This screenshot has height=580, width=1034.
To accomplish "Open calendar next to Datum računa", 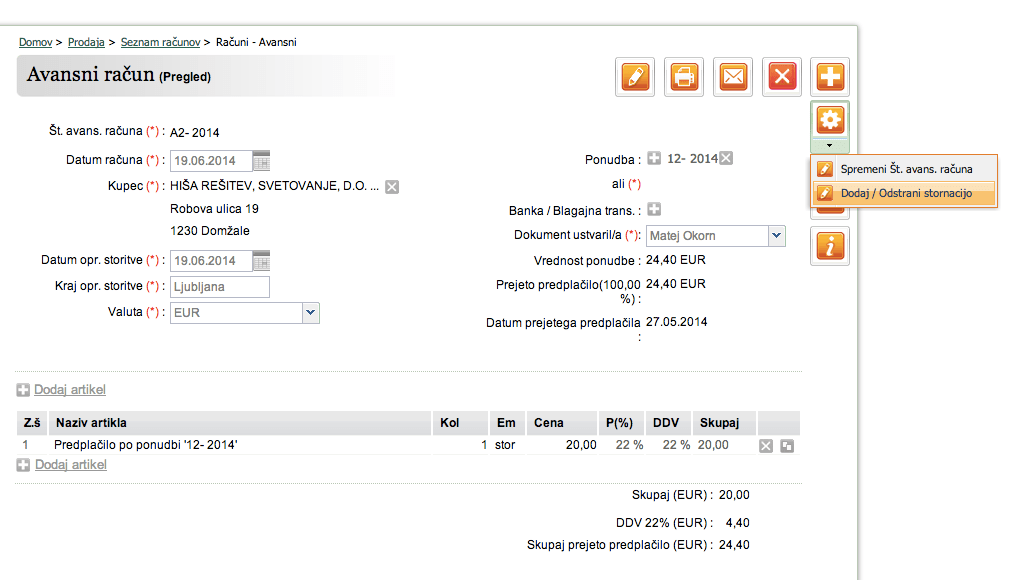I will click(261, 160).
